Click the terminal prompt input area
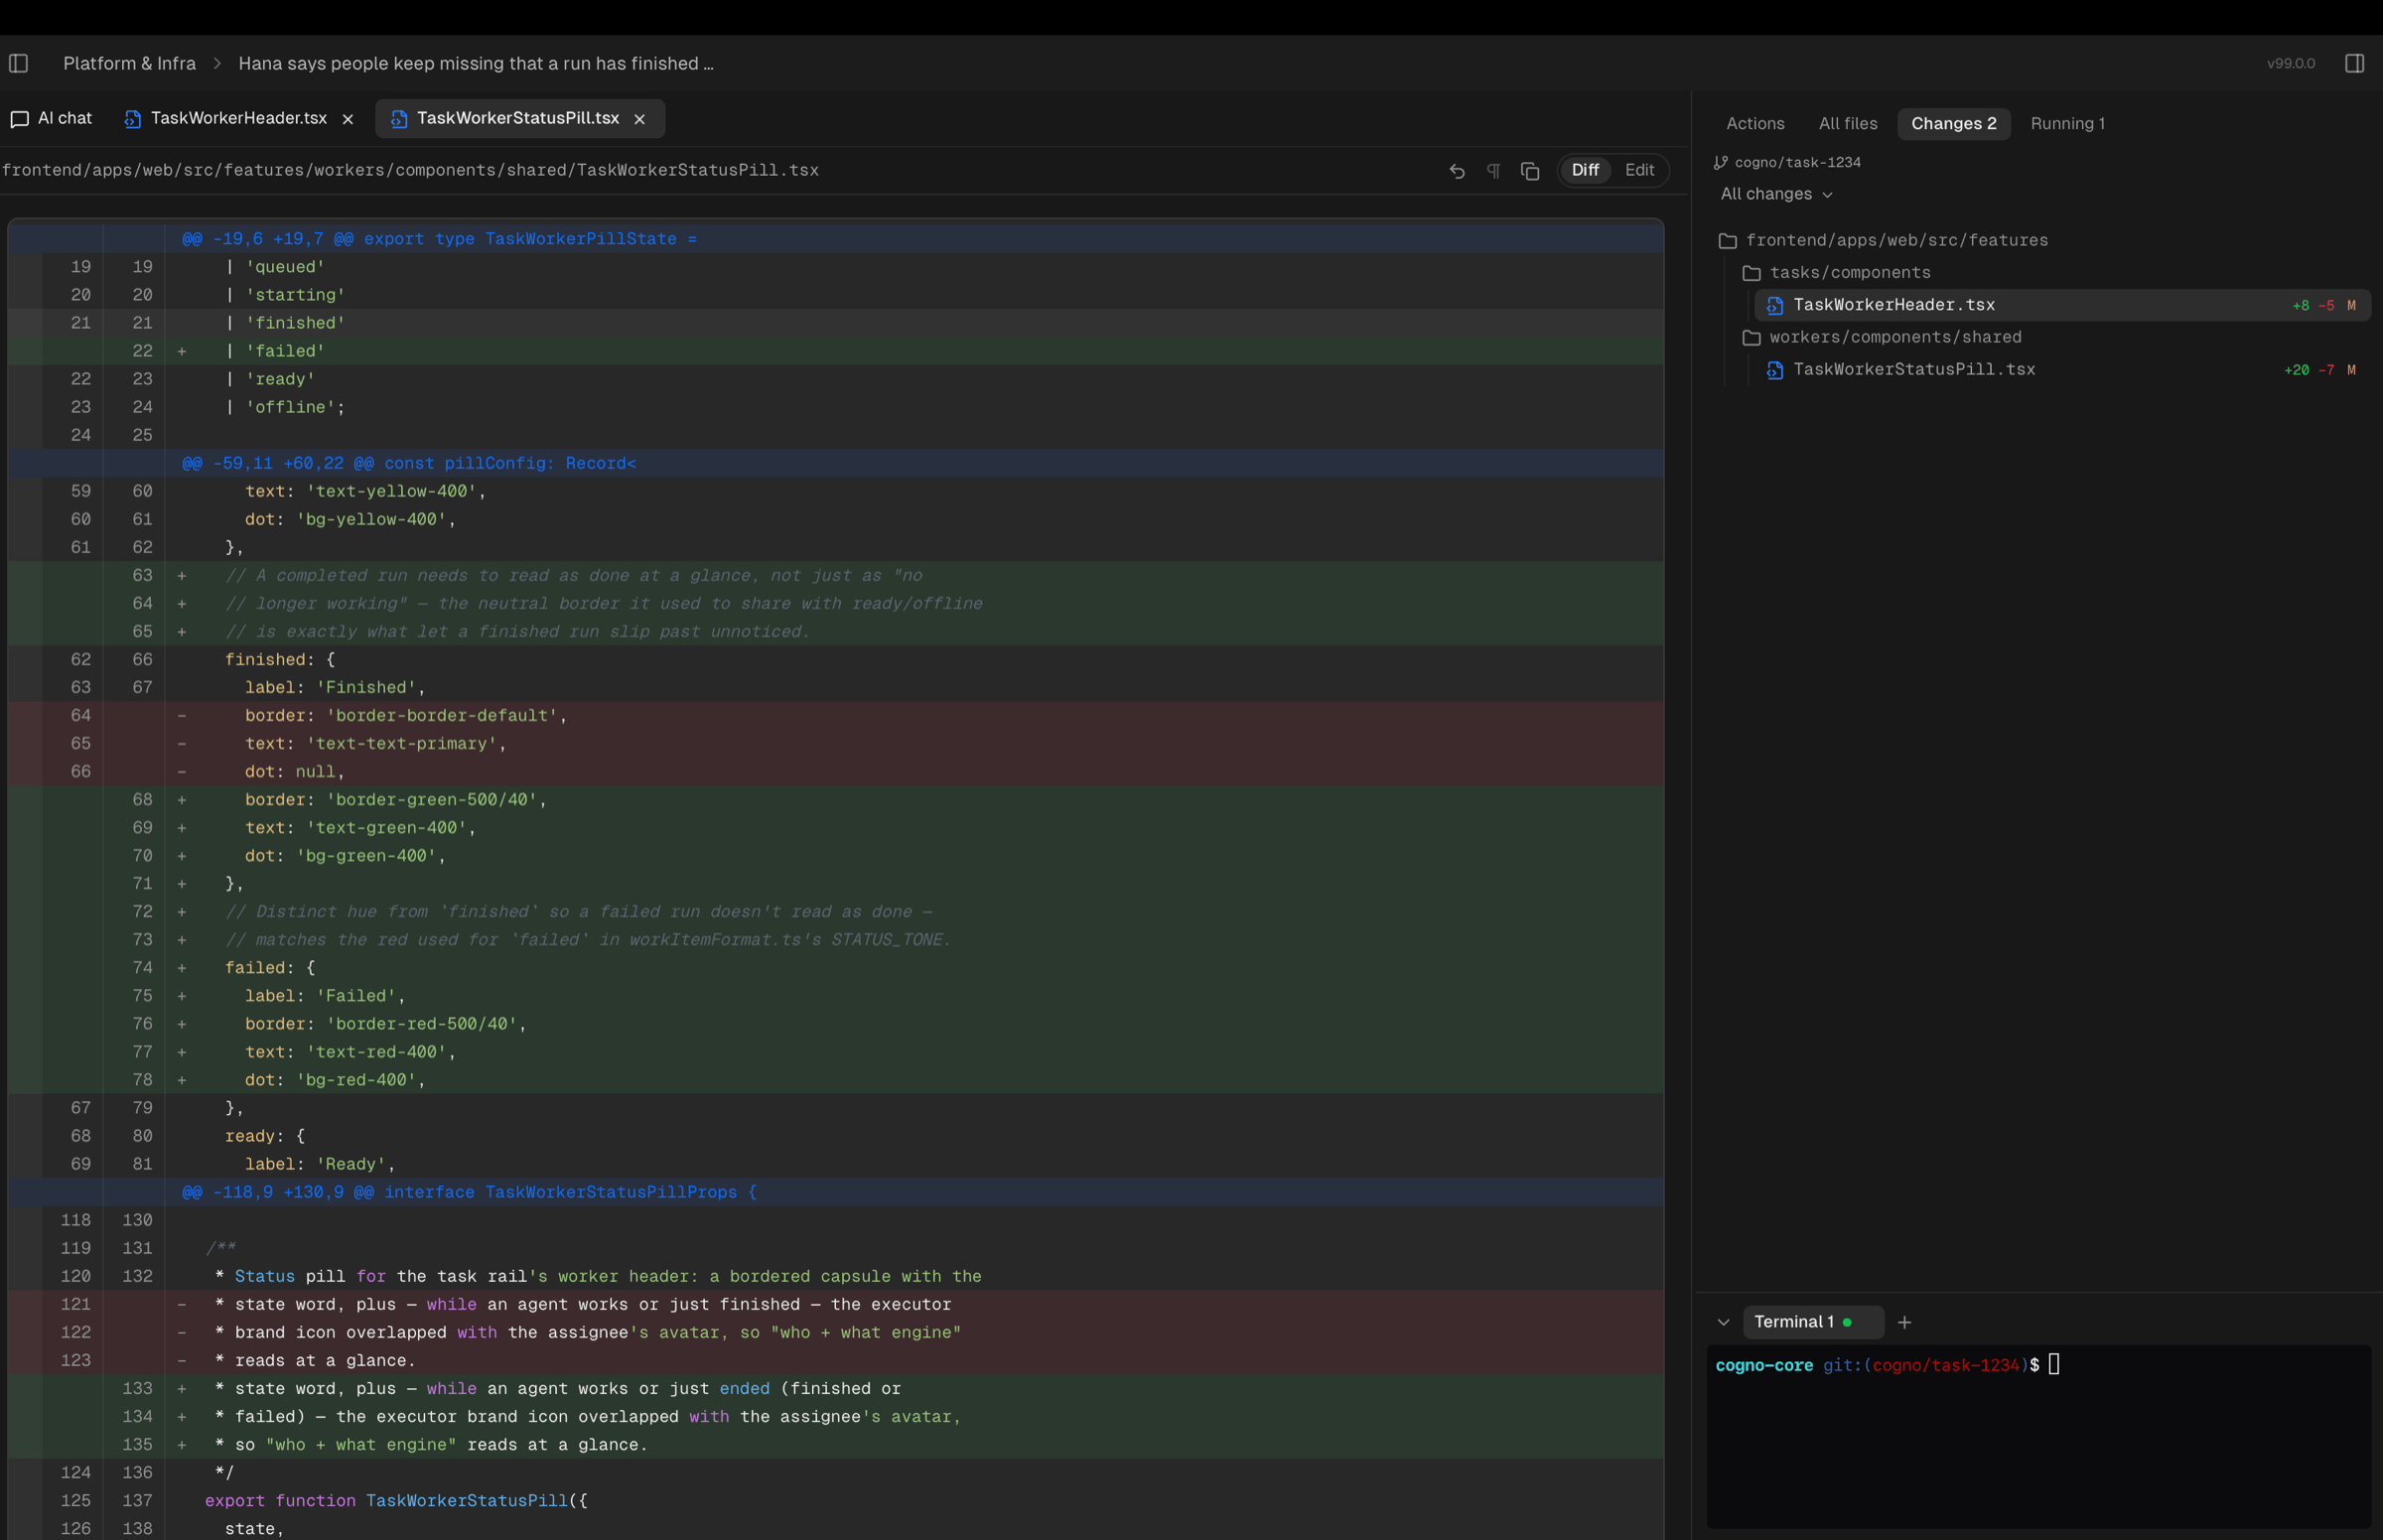The width and height of the screenshot is (2383, 1540). 2038,1436
